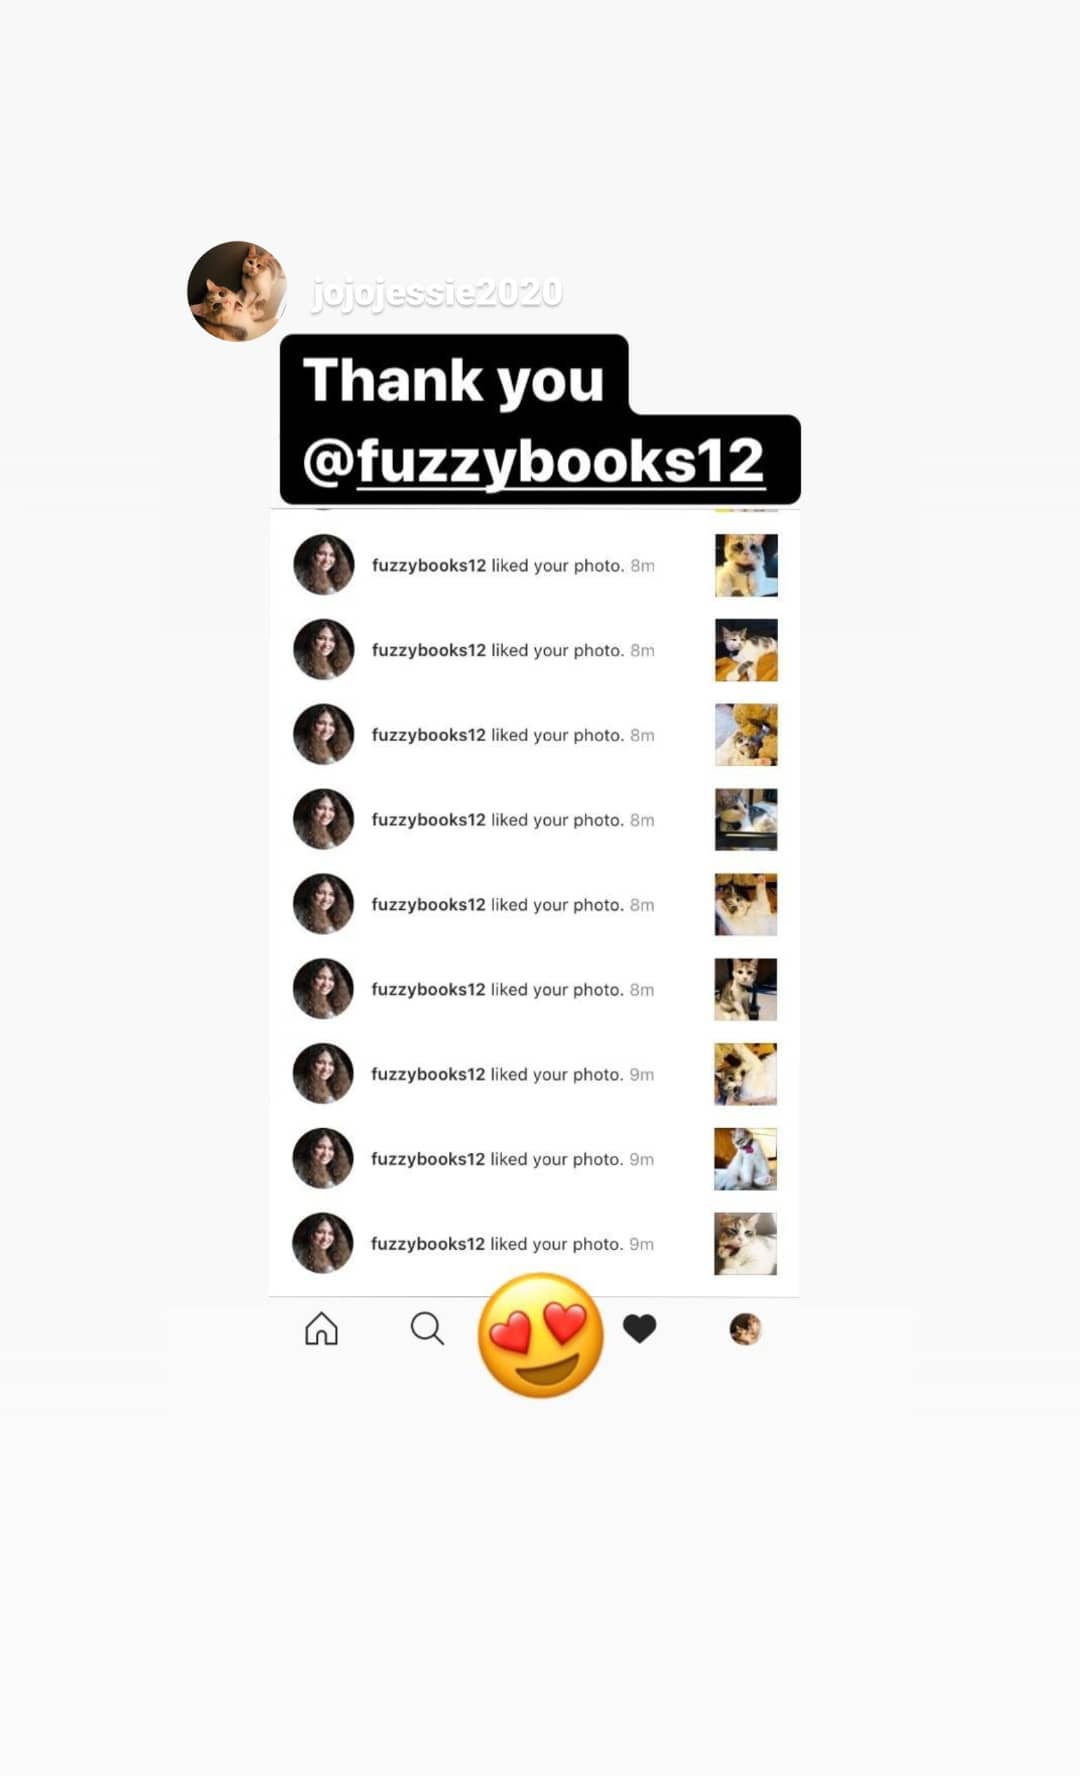Open last liked cat photo thumbnail
The height and width of the screenshot is (1776, 1080).
[745, 1244]
